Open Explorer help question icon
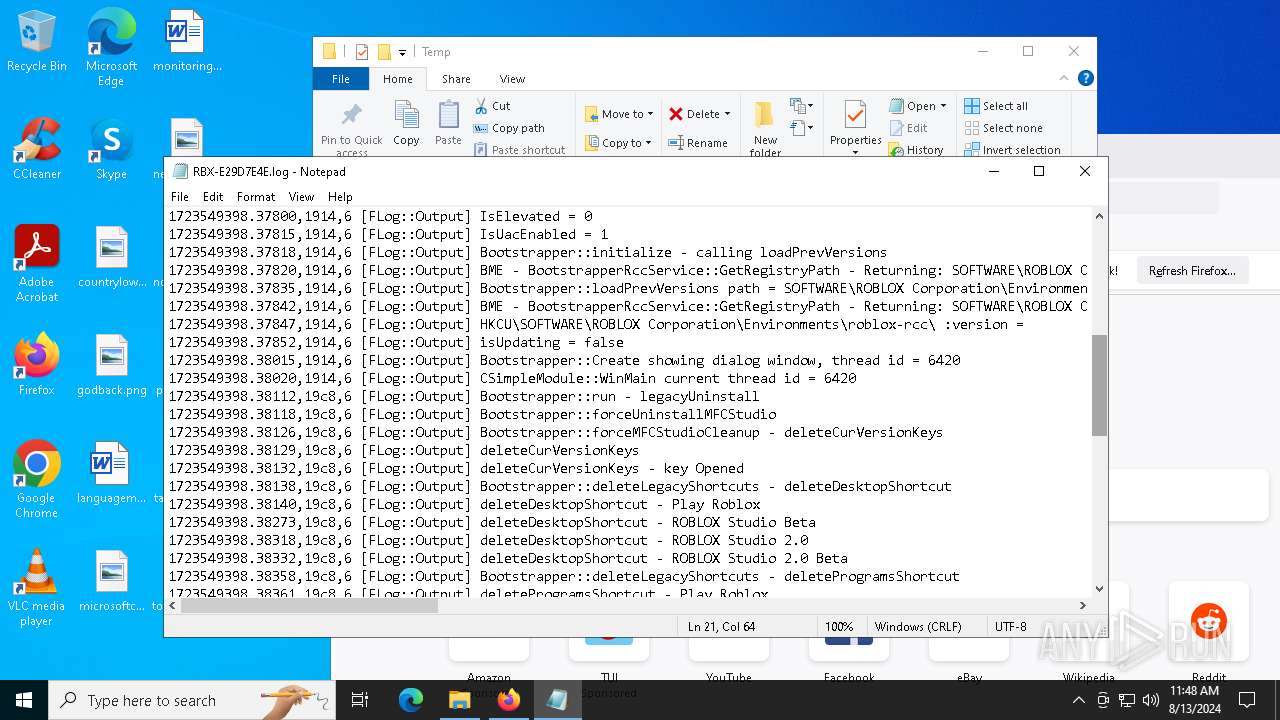The image size is (1280, 720). coord(1086,78)
